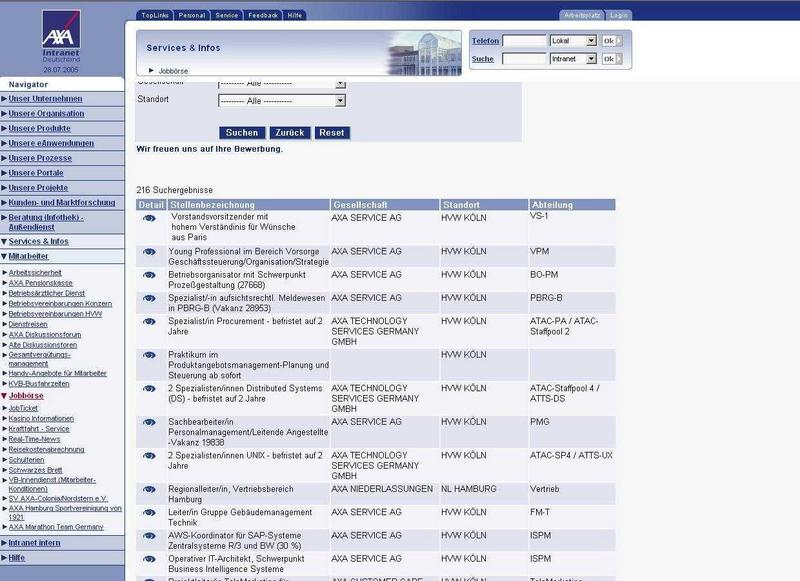Open the Standort Alle dropdown
This screenshot has height=581, width=800.
(282, 101)
